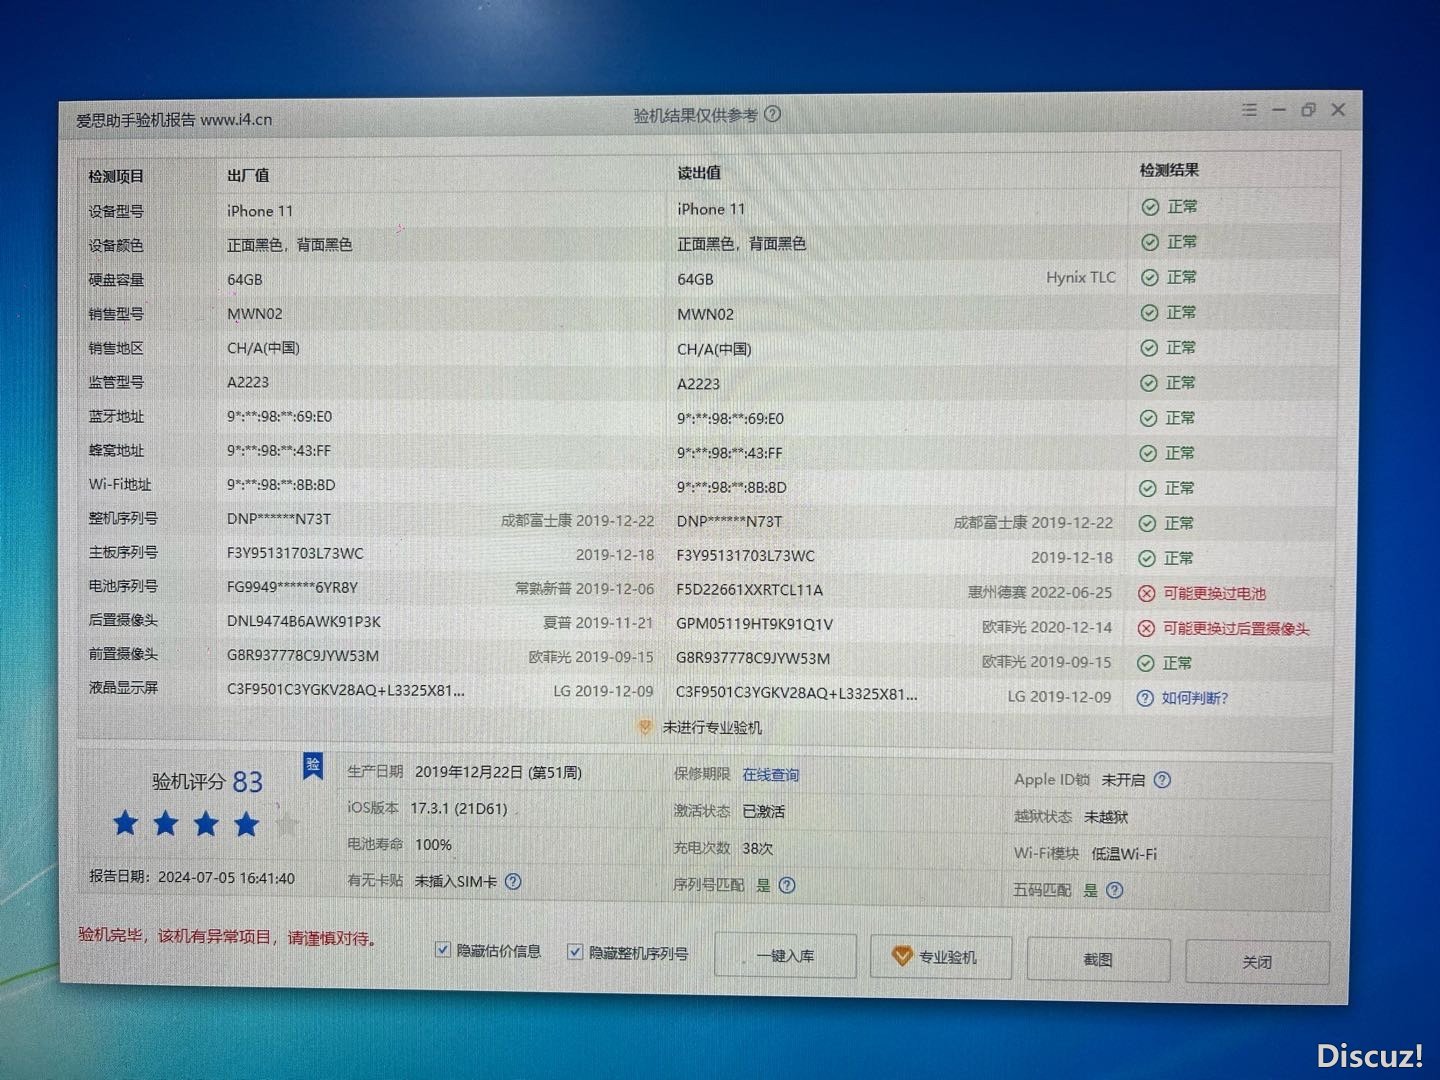The height and width of the screenshot is (1080, 1440).
Task: Click the 专业验机 button
Action: [x=940, y=958]
